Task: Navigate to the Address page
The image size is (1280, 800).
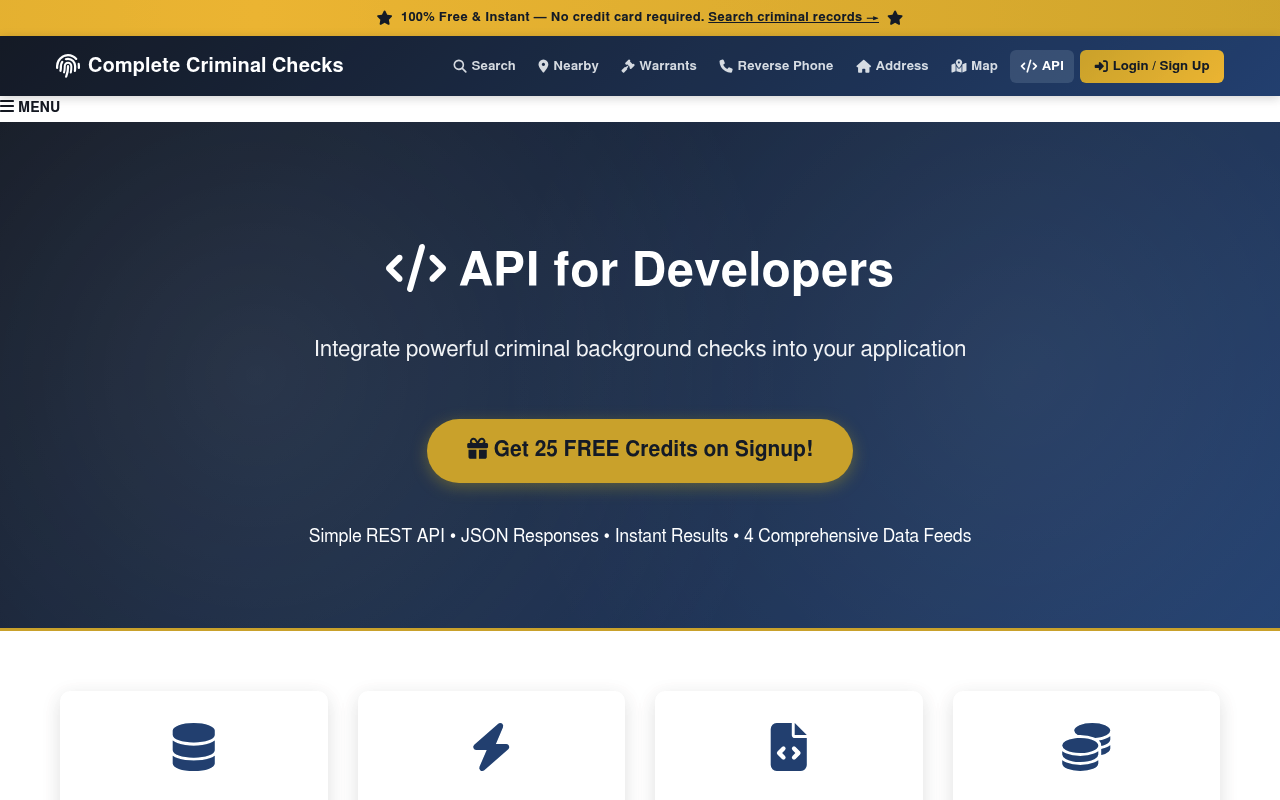Action: click(x=892, y=66)
